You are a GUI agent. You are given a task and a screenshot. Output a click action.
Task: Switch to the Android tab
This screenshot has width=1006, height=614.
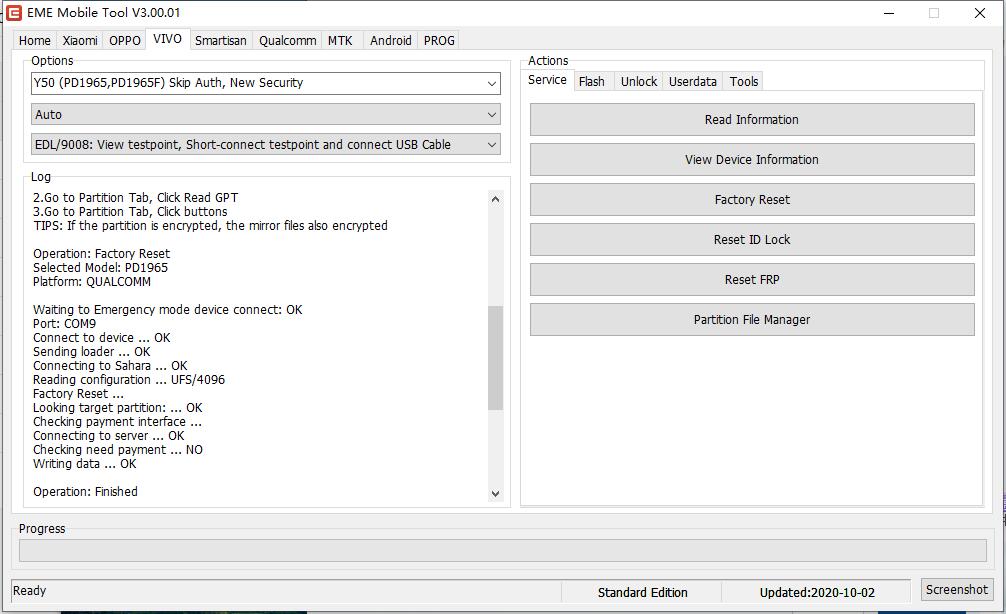click(391, 40)
